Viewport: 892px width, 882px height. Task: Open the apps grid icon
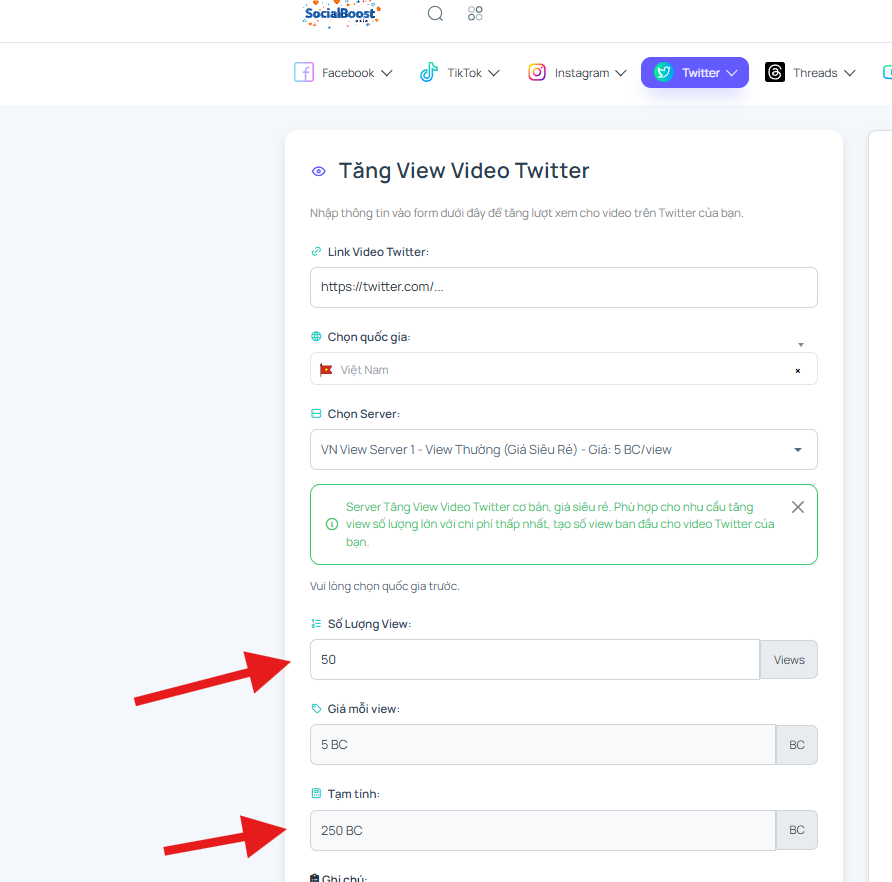coord(475,13)
